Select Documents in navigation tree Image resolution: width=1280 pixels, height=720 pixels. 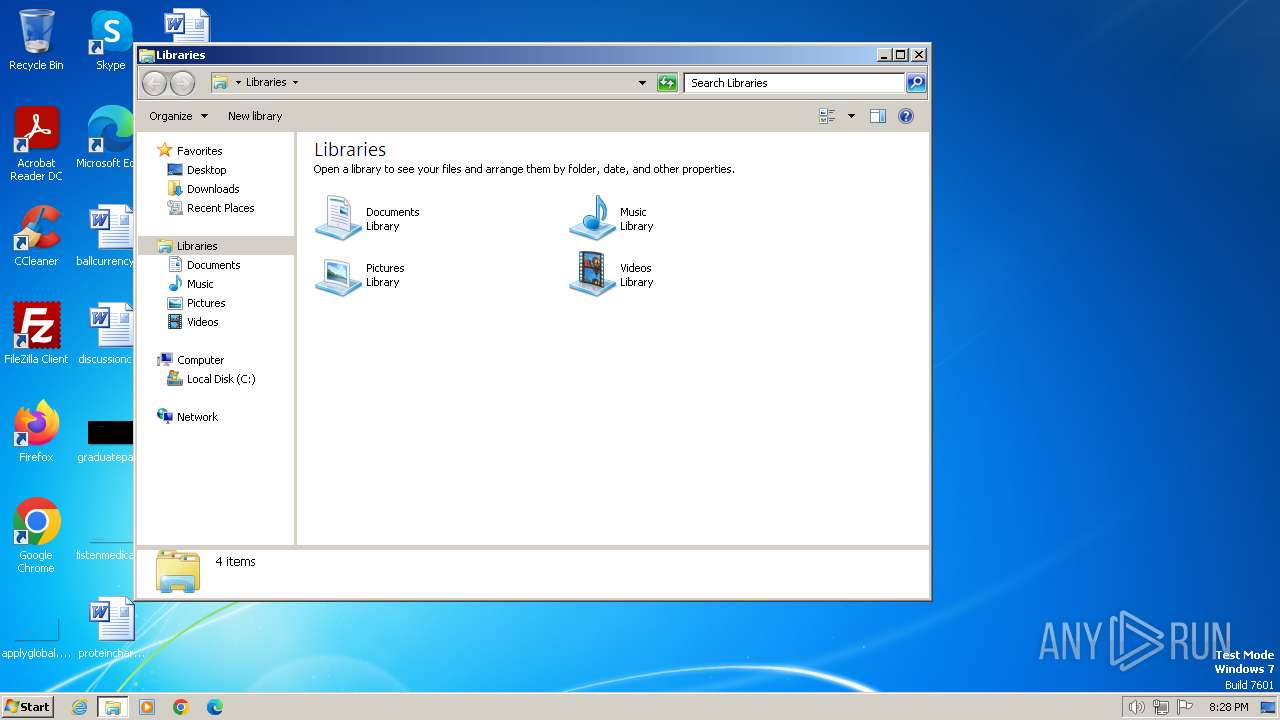213,265
